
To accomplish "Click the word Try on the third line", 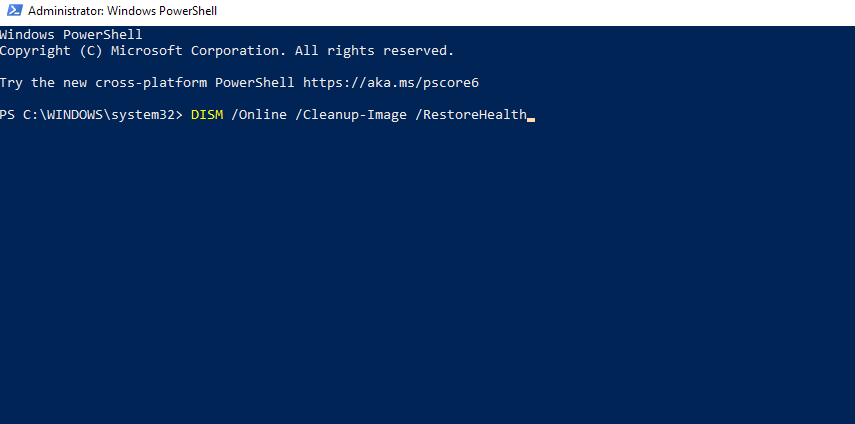I will pos(11,83).
